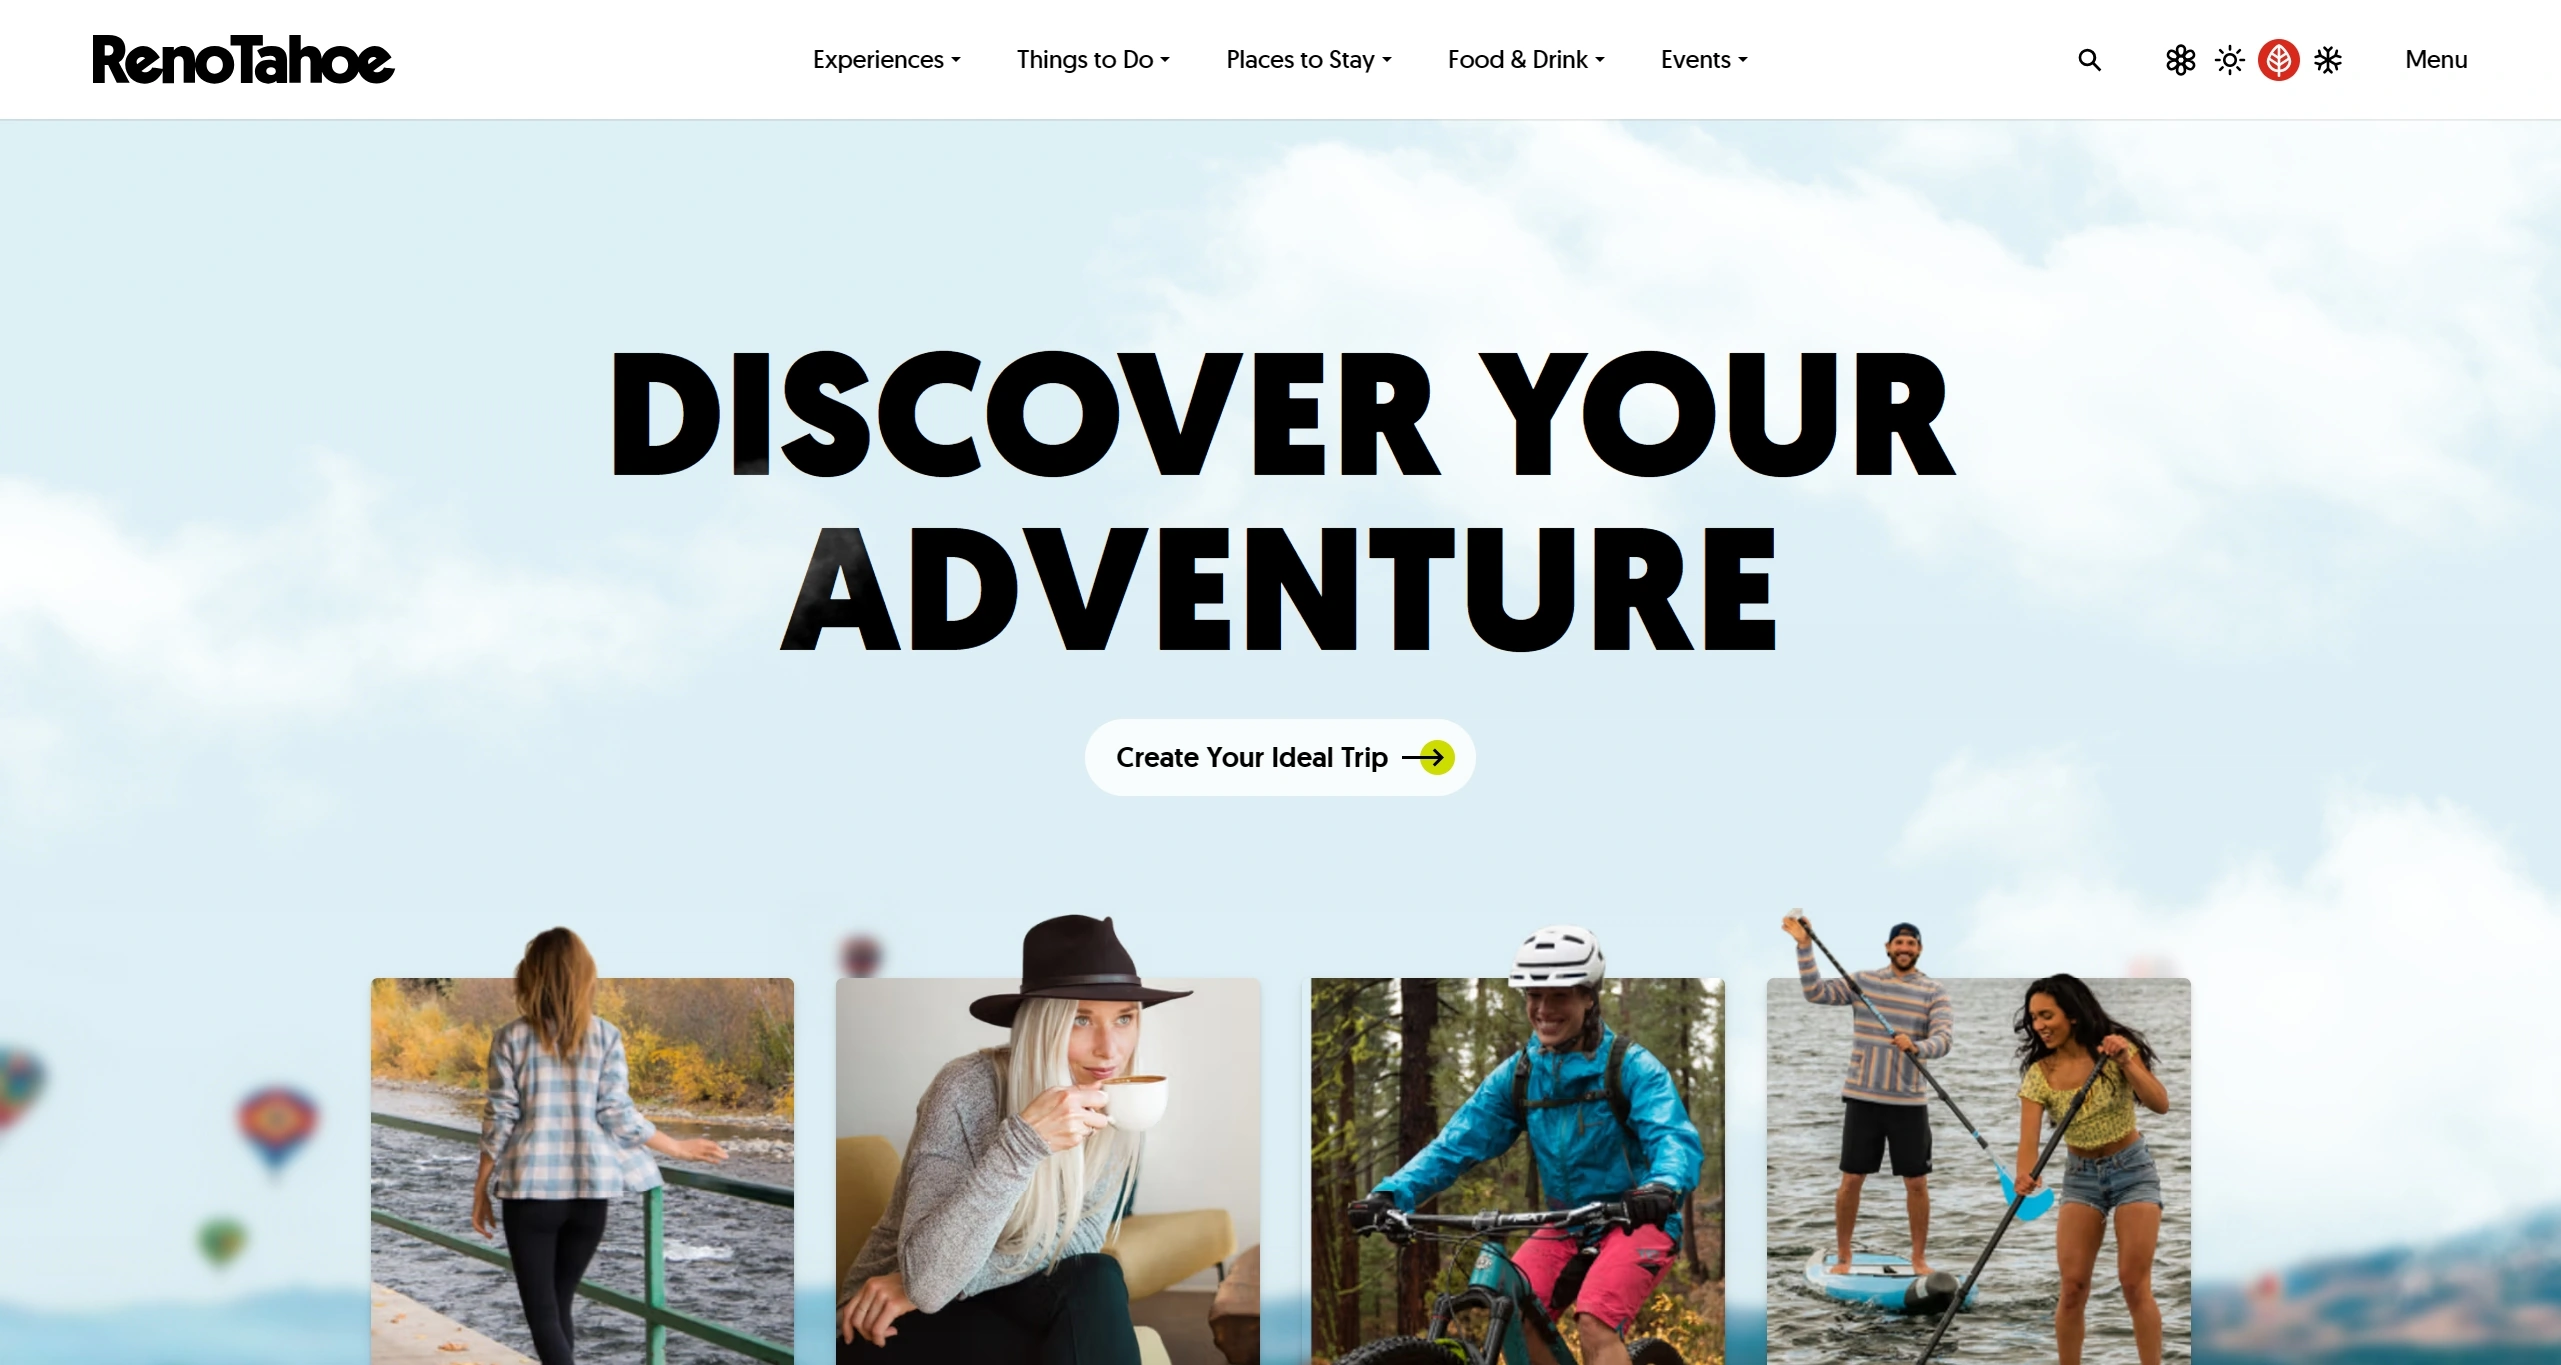
Task: Switch to the summer sun season icon
Action: tap(2229, 60)
